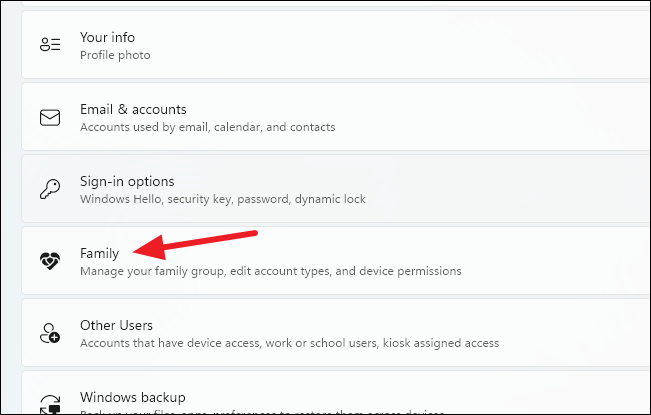Click the 'Manage your family group' description
The image size is (651, 415).
271,271
